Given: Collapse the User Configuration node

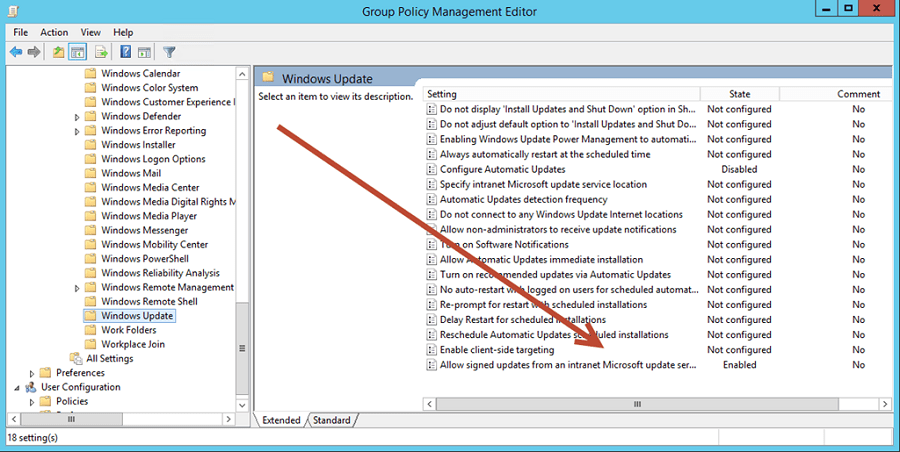Looking at the screenshot, I should [x=18, y=388].
